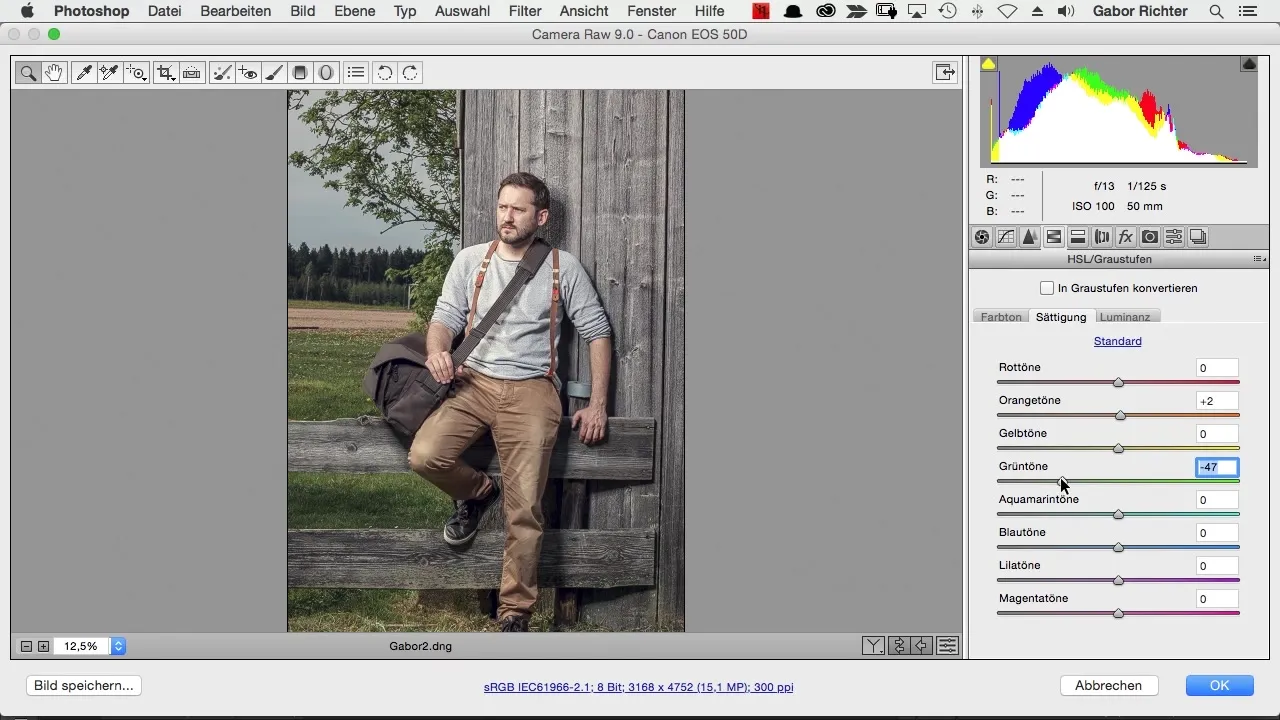
Task: Open the Basic (aperture) panel
Action: pyautogui.click(x=982, y=237)
